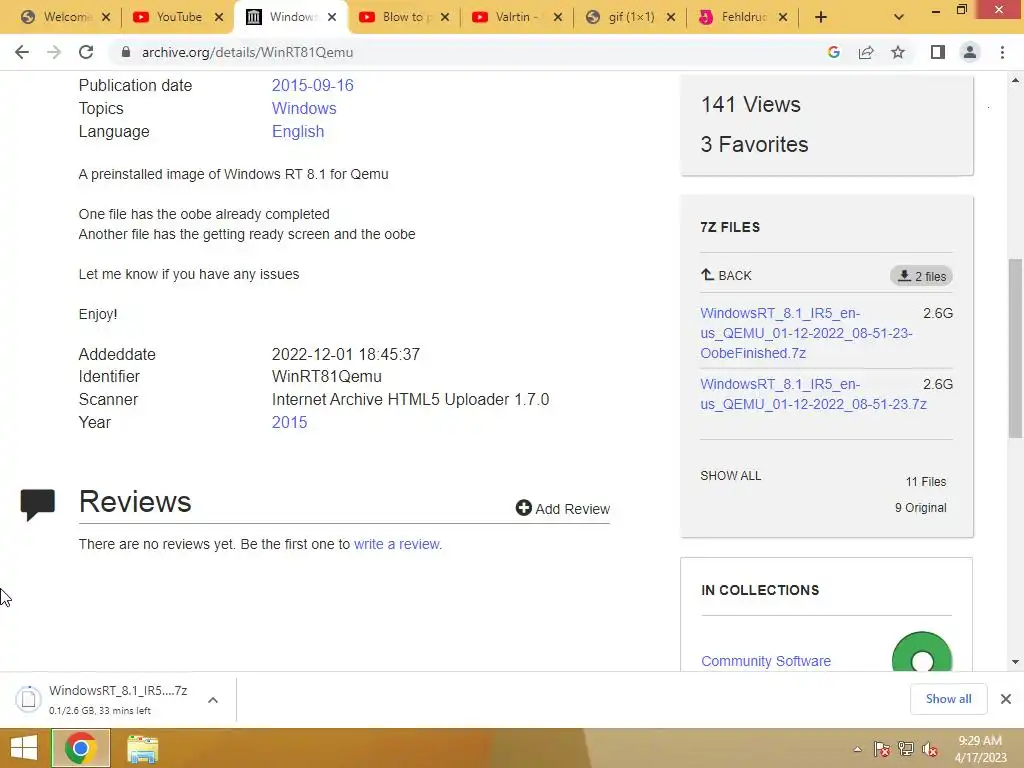Viewport: 1024px width, 768px height.
Task: Open the Windows Start button
Action: pyautogui.click(x=24, y=748)
